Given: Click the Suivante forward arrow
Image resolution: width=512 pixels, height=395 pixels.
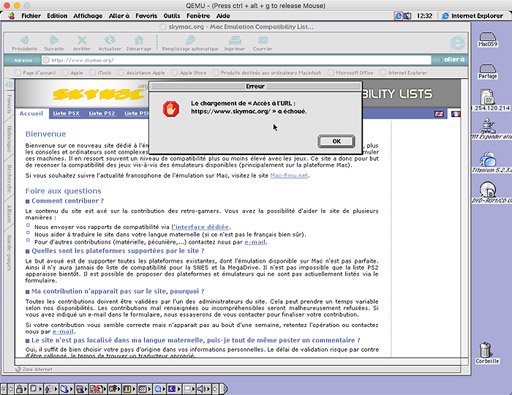Looking at the screenshot, I should [x=54, y=40].
